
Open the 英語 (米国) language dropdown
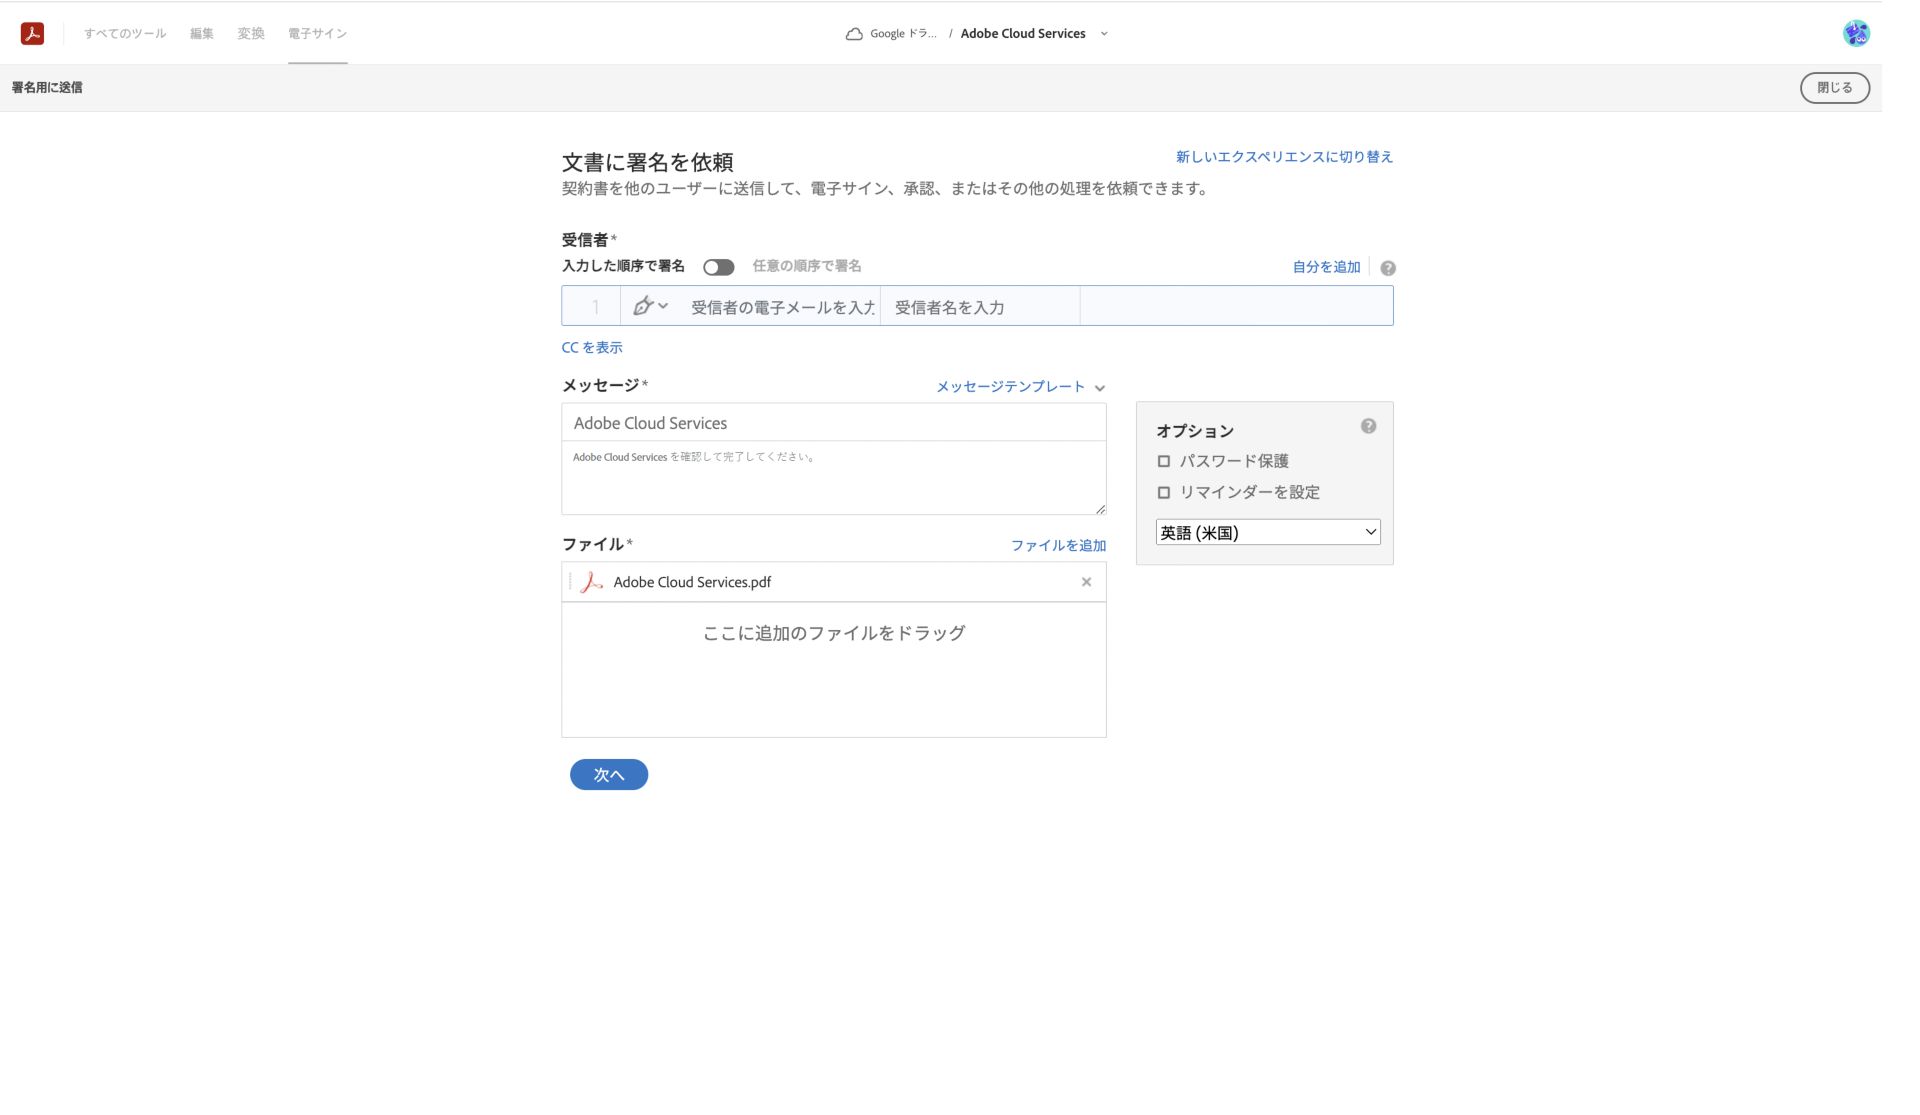tap(1268, 532)
